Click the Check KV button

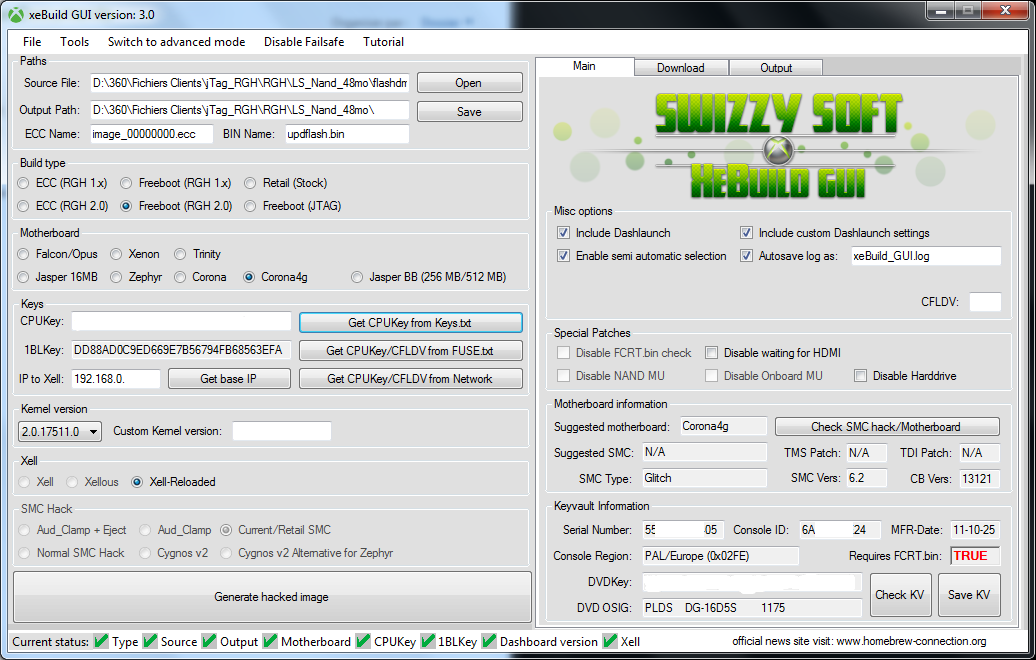coord(900,594)
